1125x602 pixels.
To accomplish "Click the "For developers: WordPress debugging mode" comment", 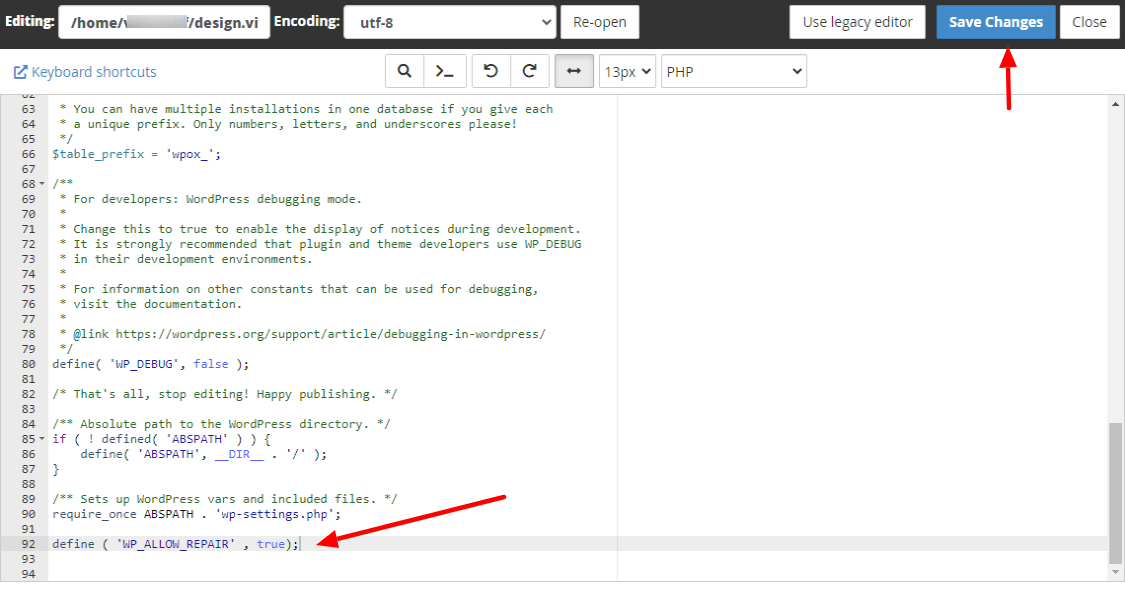I will click(x=211, y=199).
